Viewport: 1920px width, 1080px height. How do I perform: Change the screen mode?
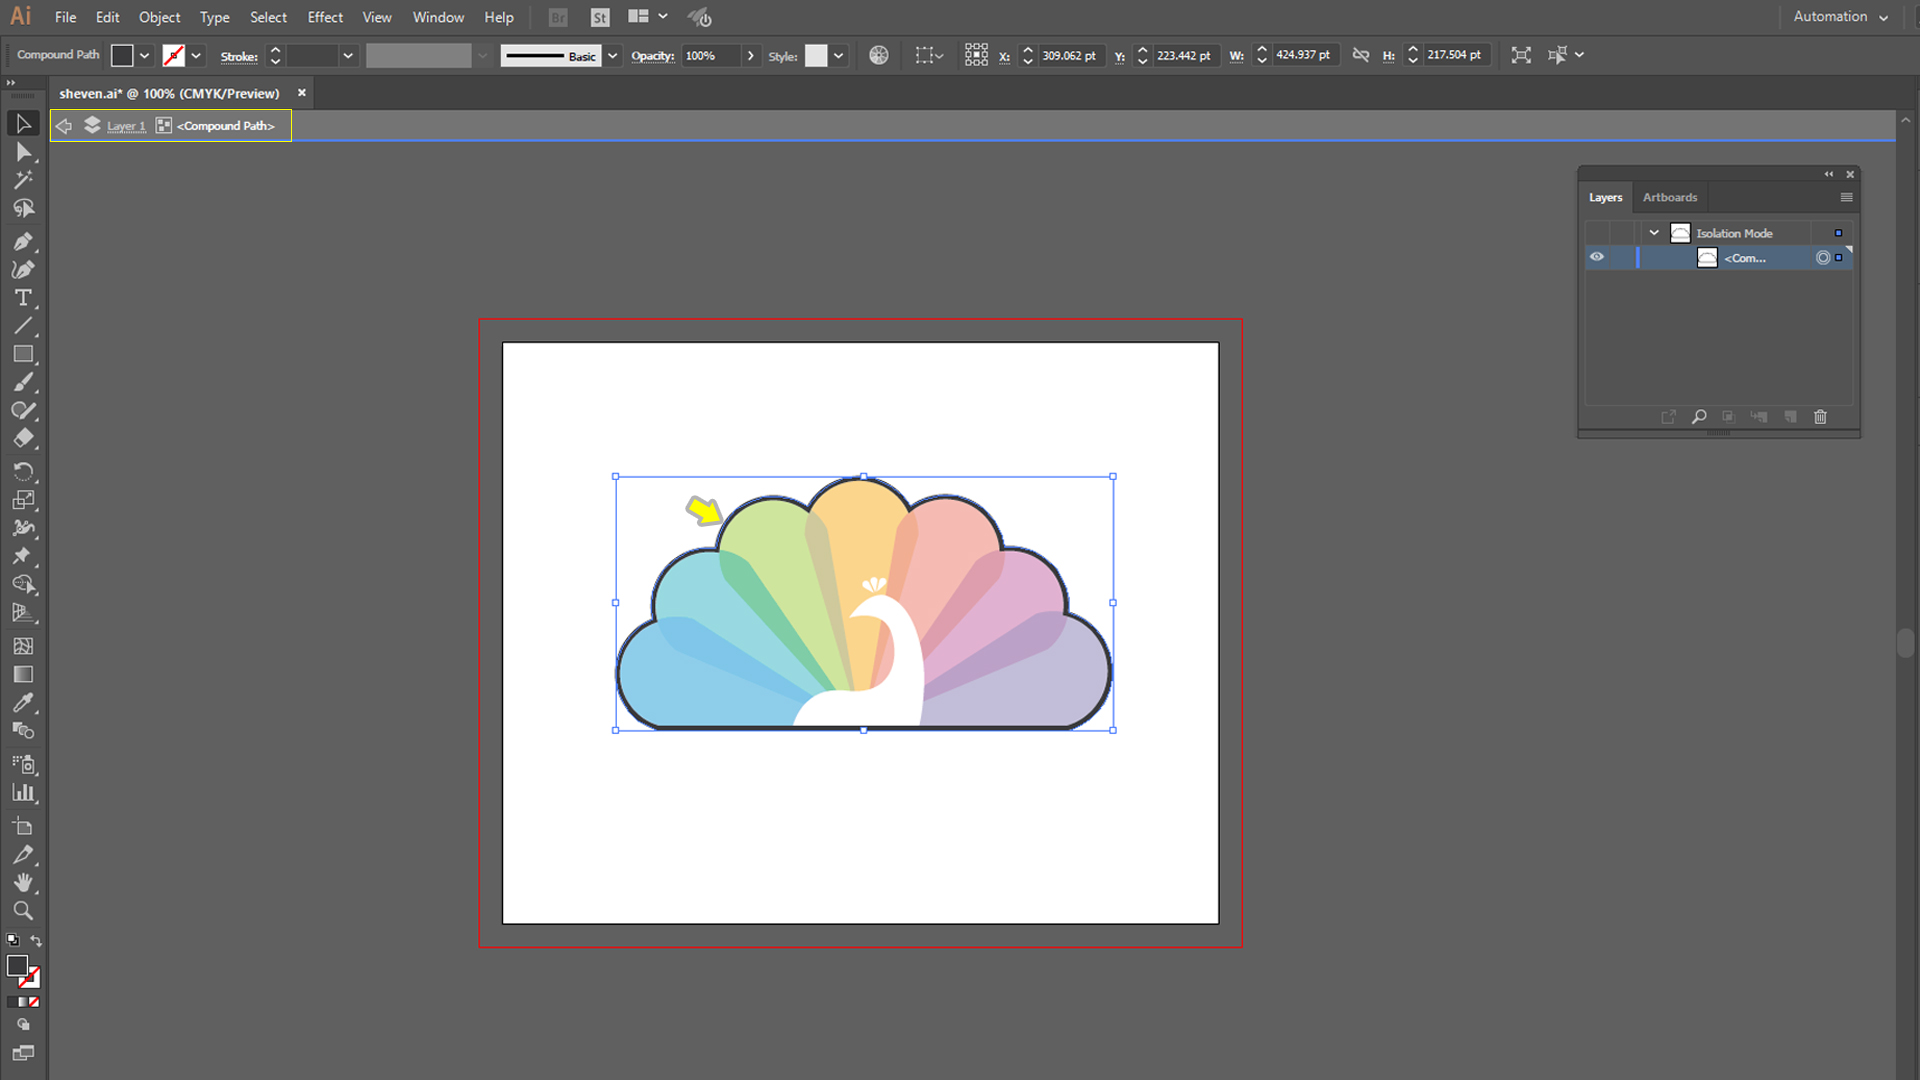point(23,1053)
